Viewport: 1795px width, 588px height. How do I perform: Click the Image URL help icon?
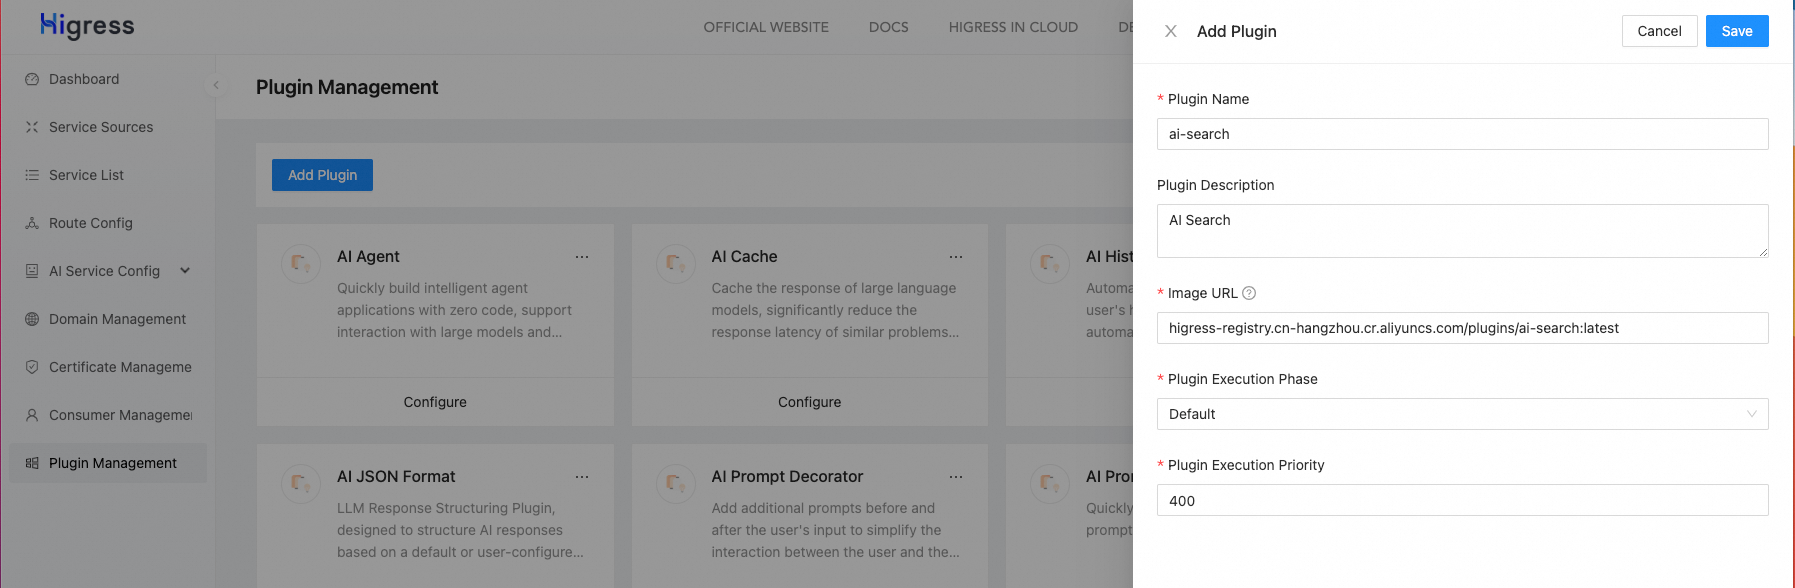(1249, 293)
